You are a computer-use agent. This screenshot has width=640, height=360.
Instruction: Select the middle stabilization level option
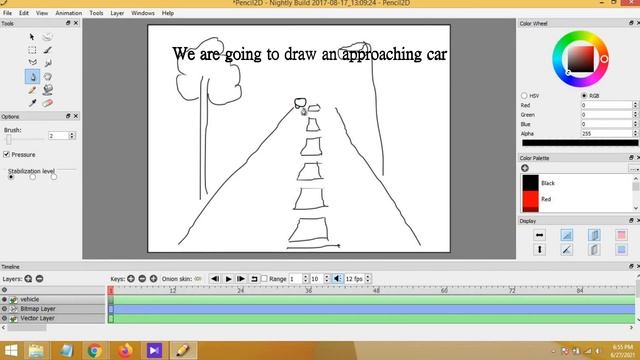(32, 177)
